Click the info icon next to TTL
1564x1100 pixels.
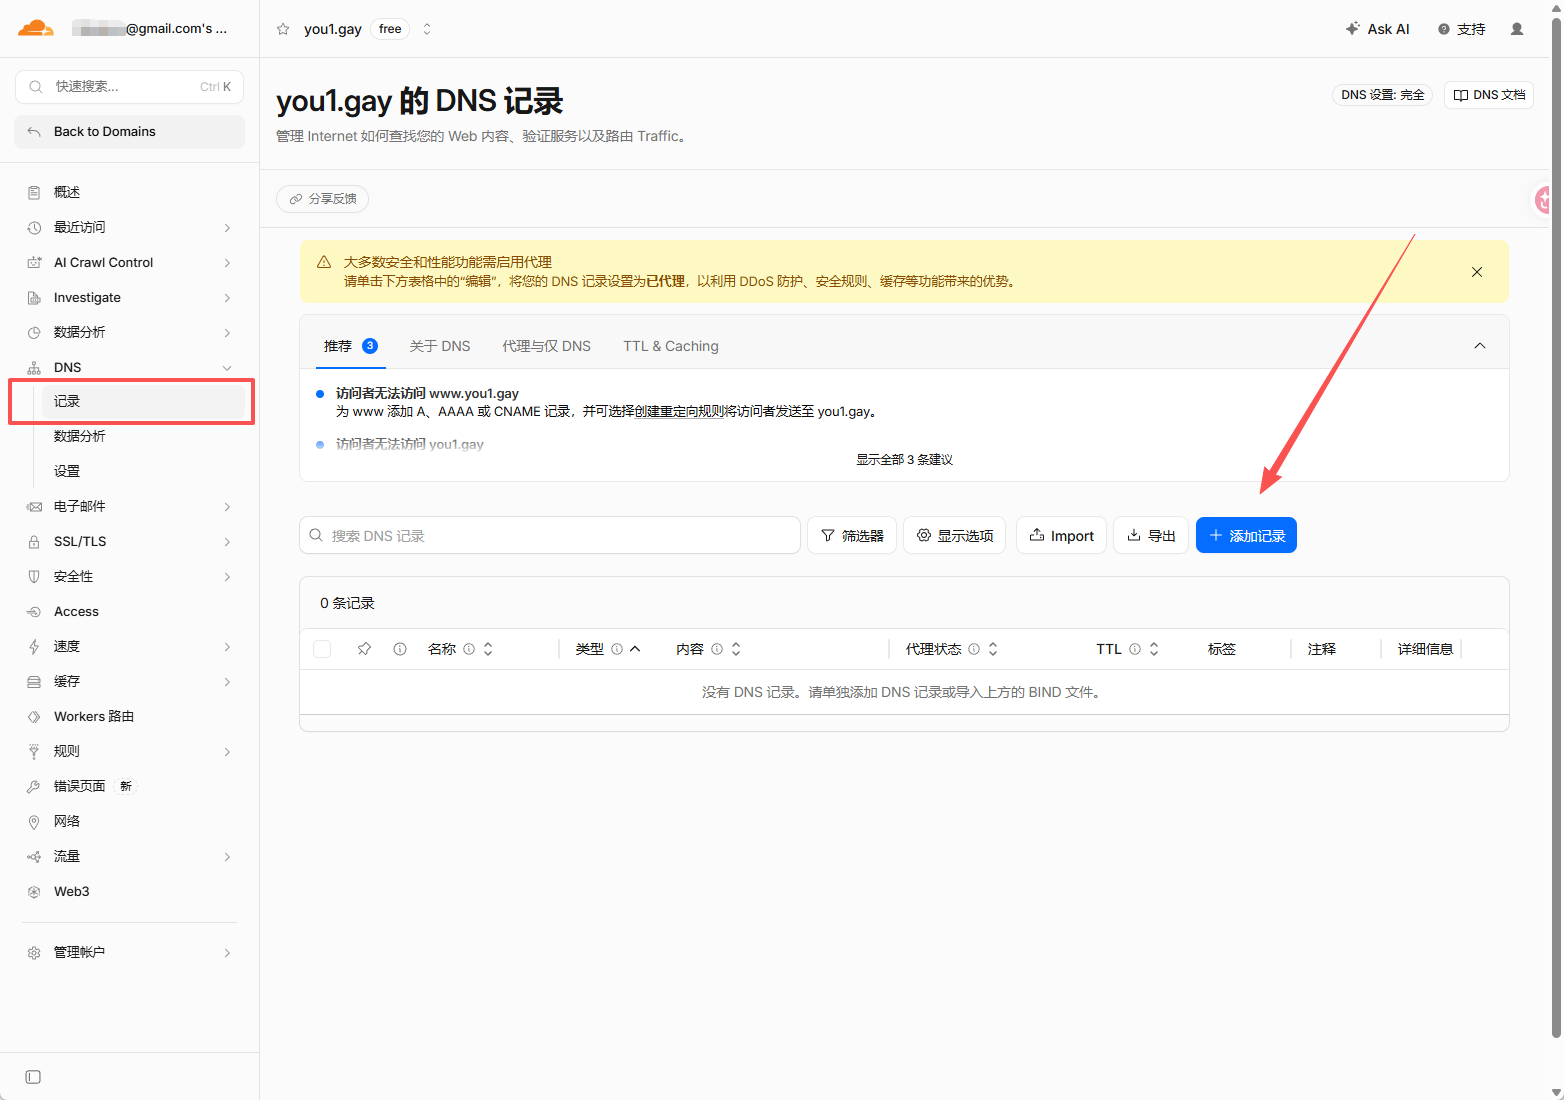pyautogui.click(x=1135, y=649)
